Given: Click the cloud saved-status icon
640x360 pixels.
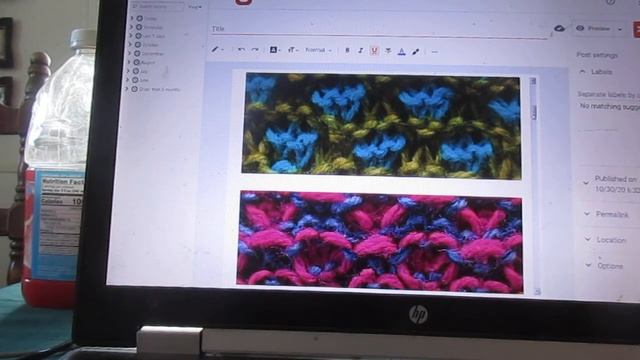Looking at the screenshot, I should [x=559, y=28].
